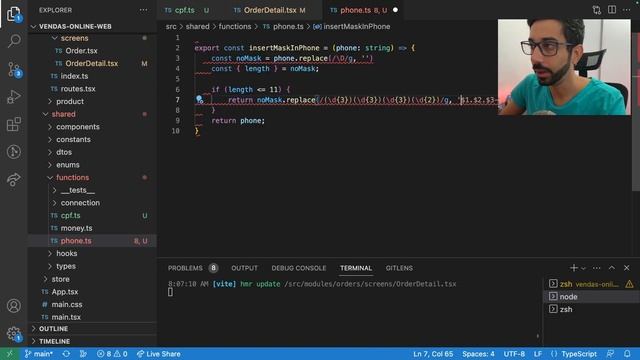Open App.tsx in the explorer
The height and width of the screenshot is (360, 640).
click(65, 291)
